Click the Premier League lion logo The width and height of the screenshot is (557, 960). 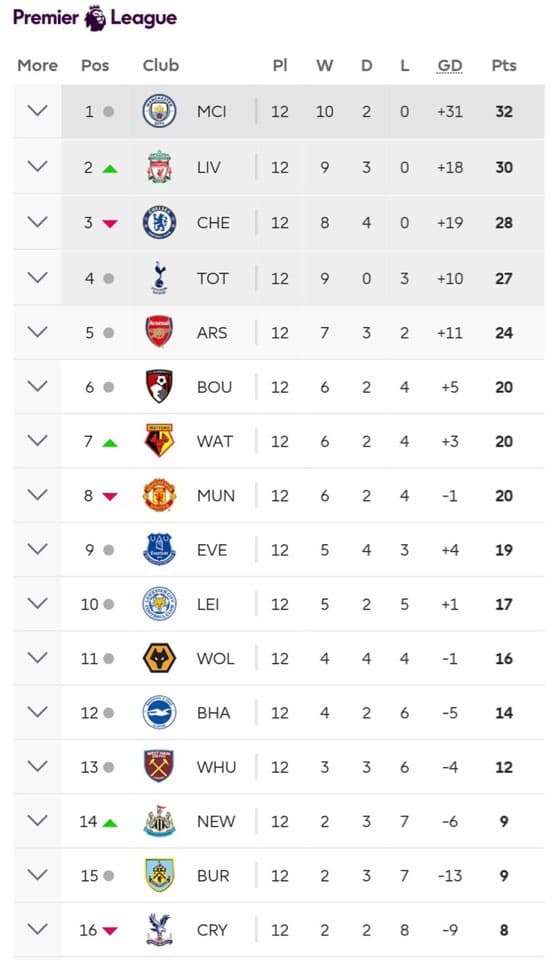click(95, 18)
